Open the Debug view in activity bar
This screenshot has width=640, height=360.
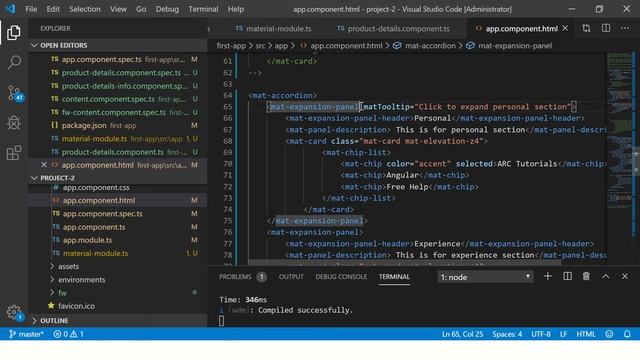pyautogui.click(x=13, y=122)
